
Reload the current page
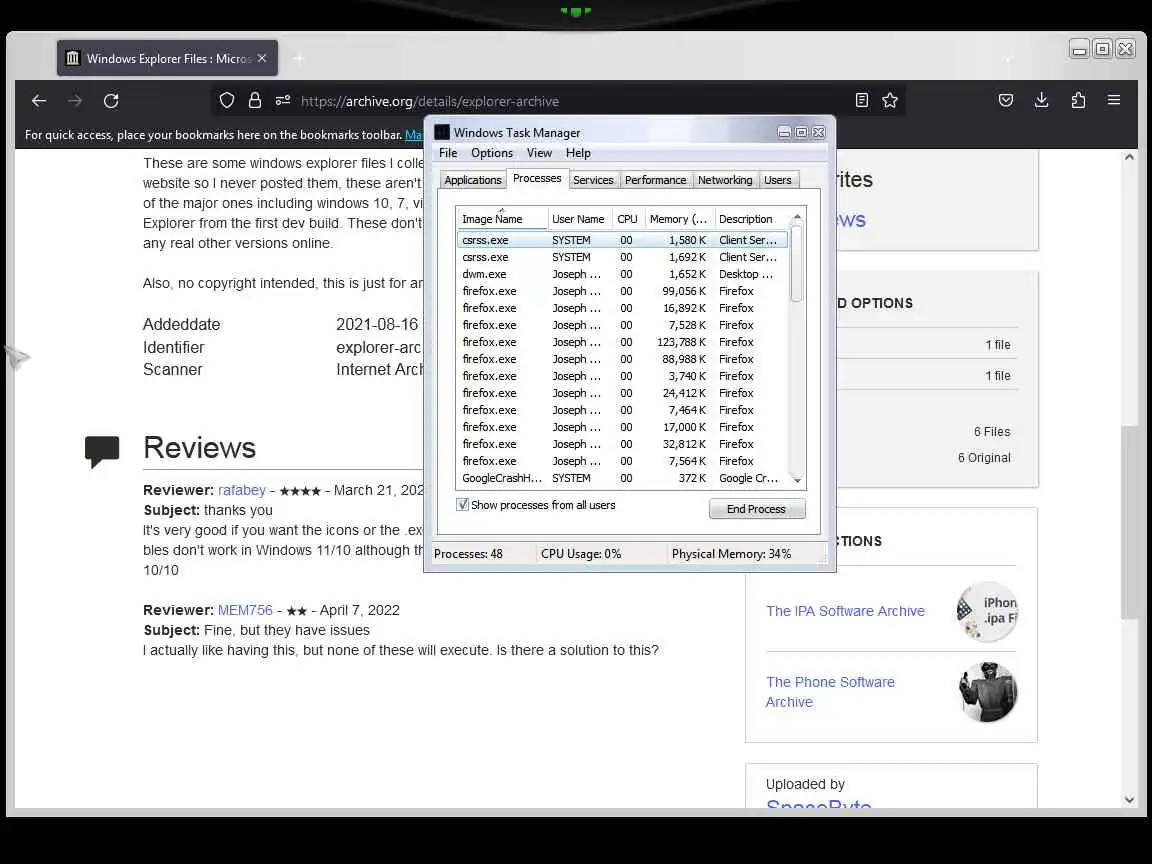coord(111,101)
